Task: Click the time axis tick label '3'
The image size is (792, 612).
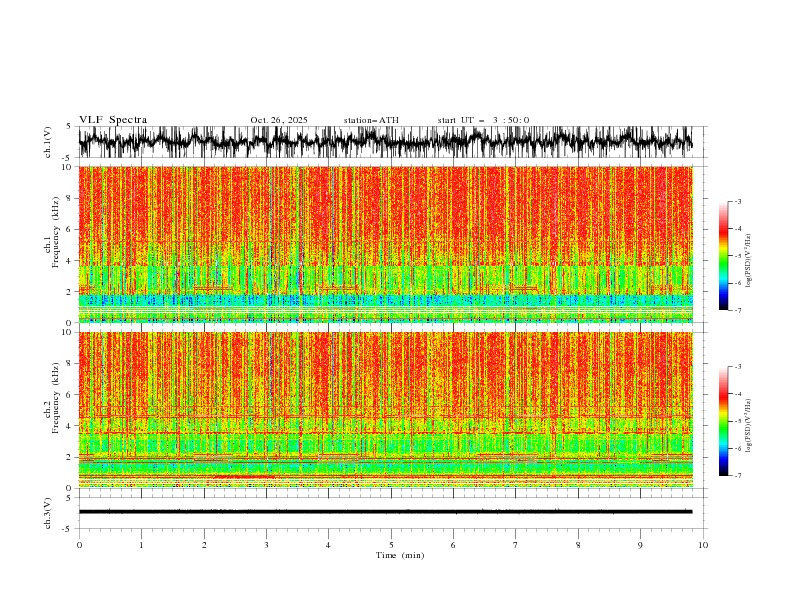Action: [x=266, y=545]
